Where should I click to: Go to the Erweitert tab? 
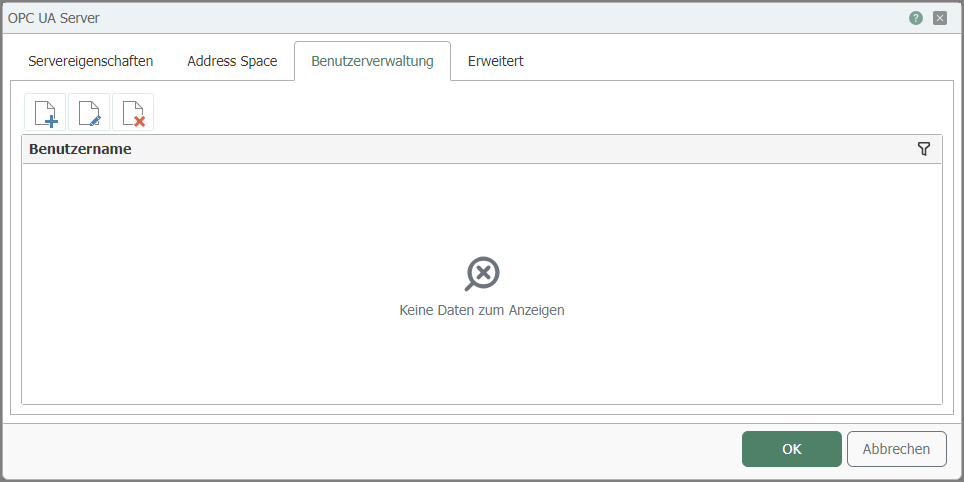pyautogui.click(x=495, y=61)
